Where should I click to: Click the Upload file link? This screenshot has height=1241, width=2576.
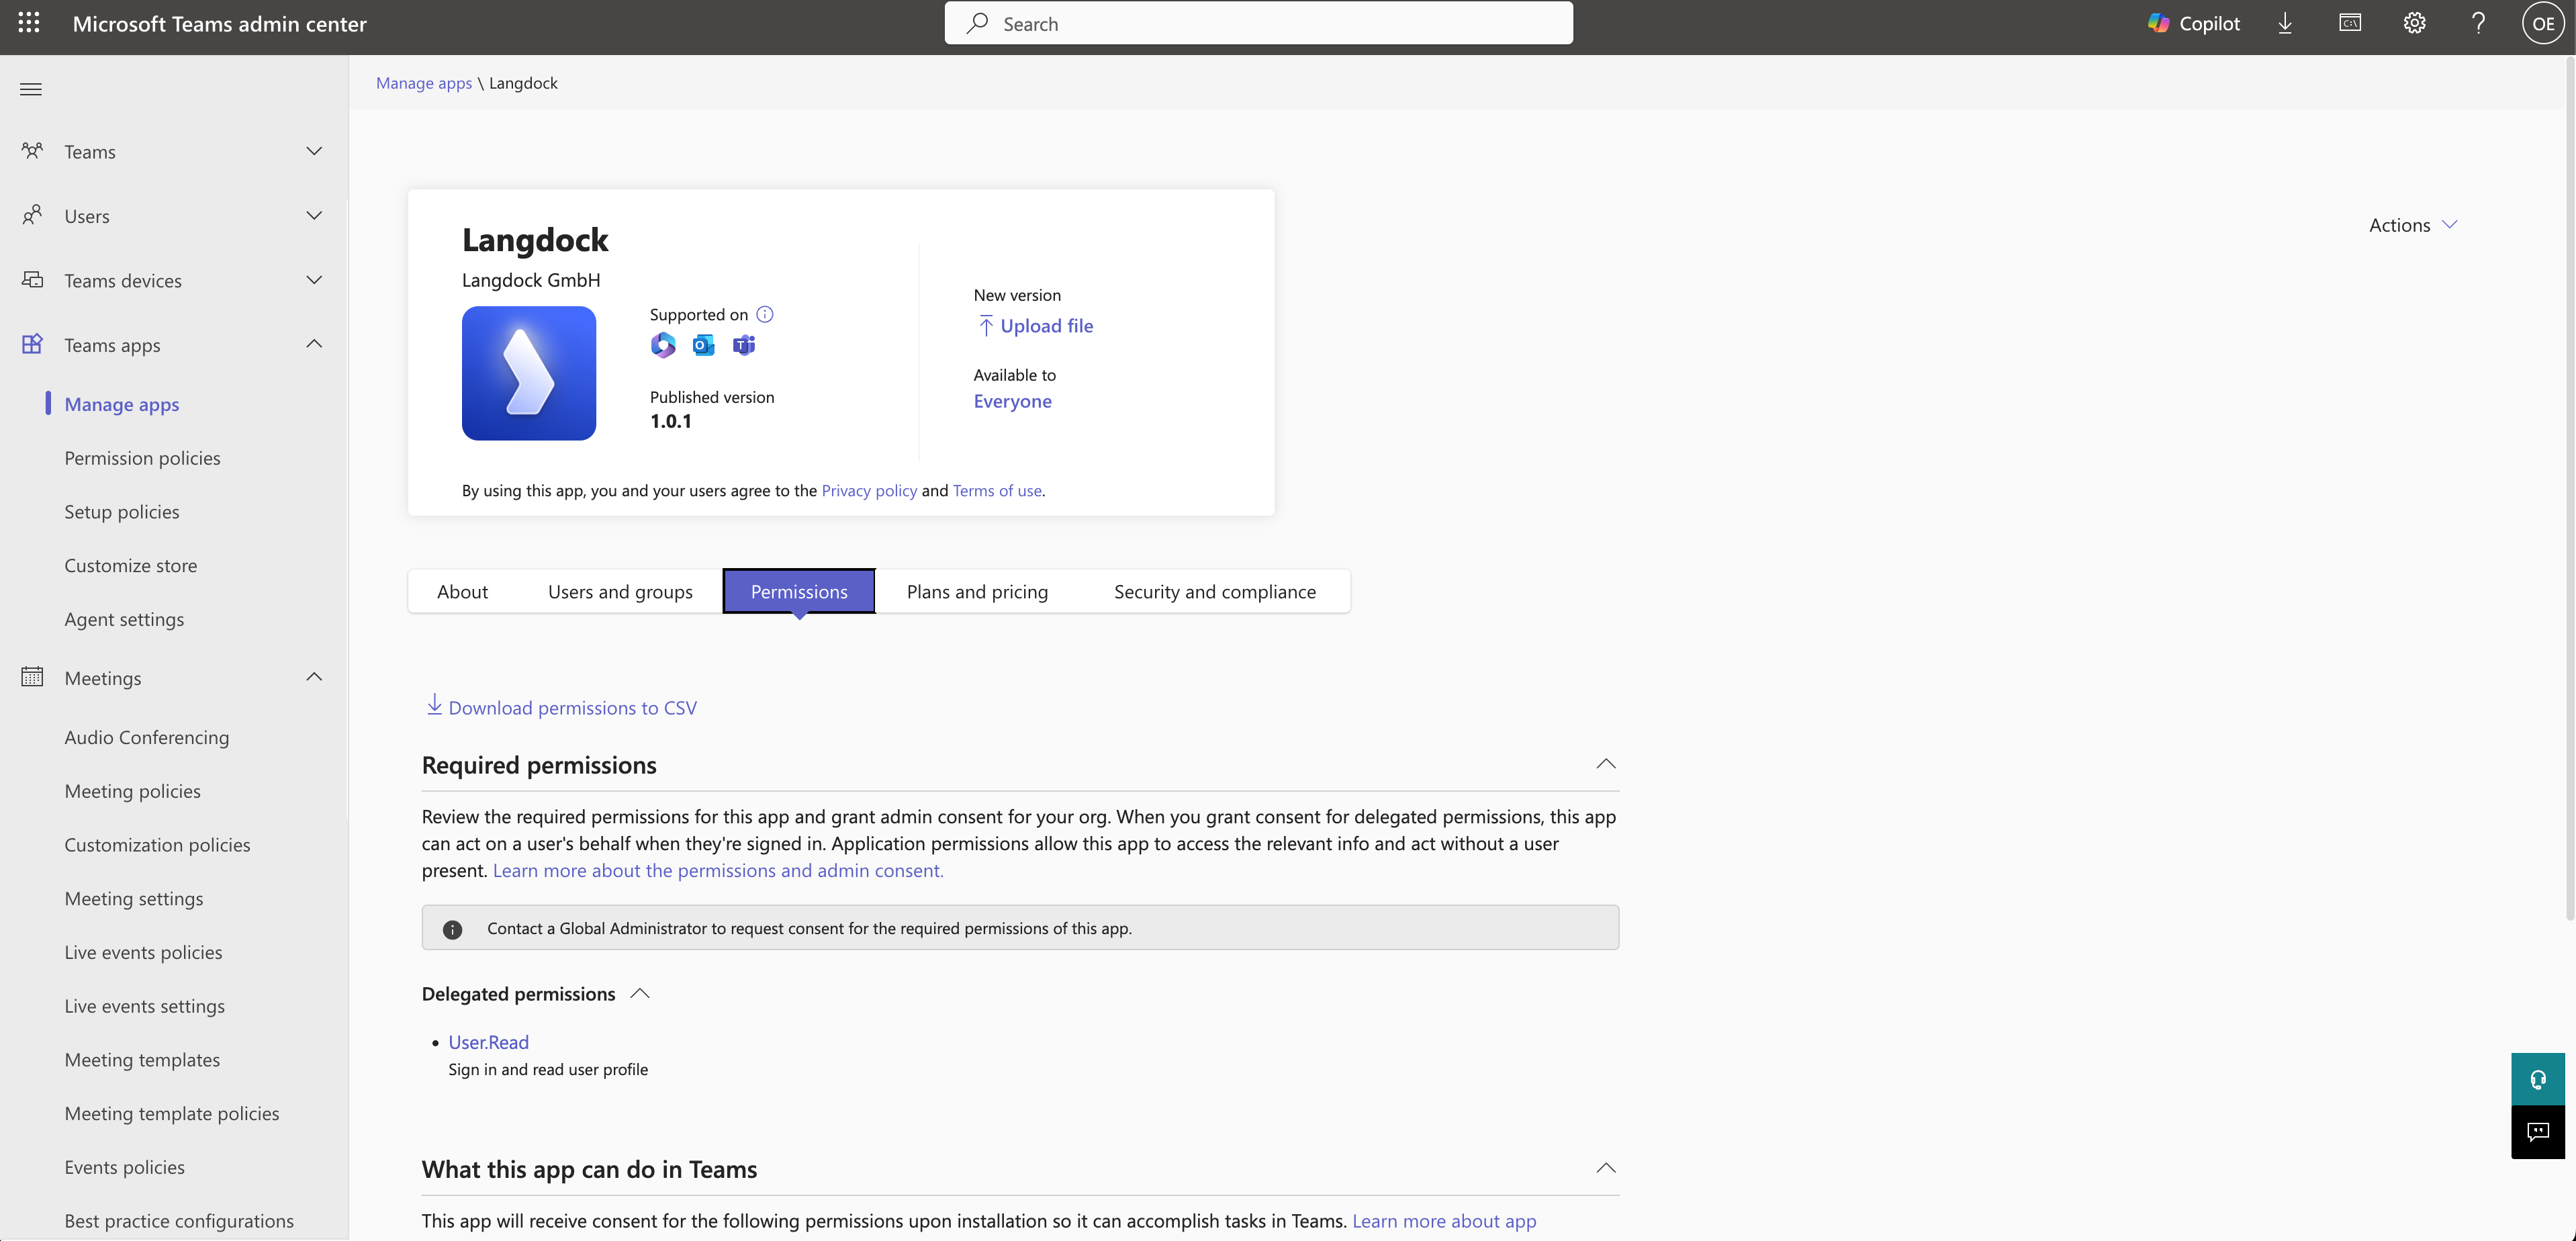click(x=1045, y=326)
